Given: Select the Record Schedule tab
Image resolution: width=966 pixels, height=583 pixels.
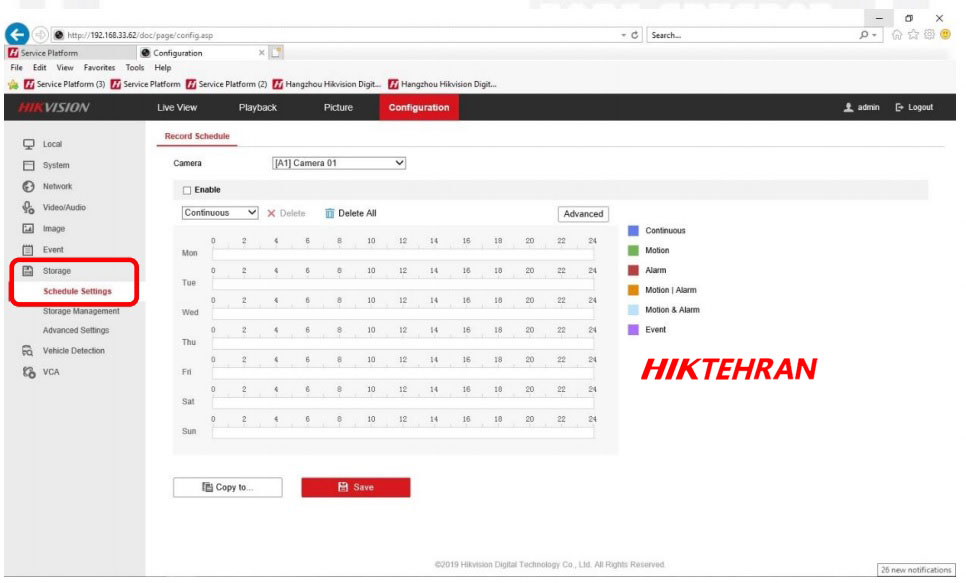Looking at the screenshot, I should click(x=197, y=136).
